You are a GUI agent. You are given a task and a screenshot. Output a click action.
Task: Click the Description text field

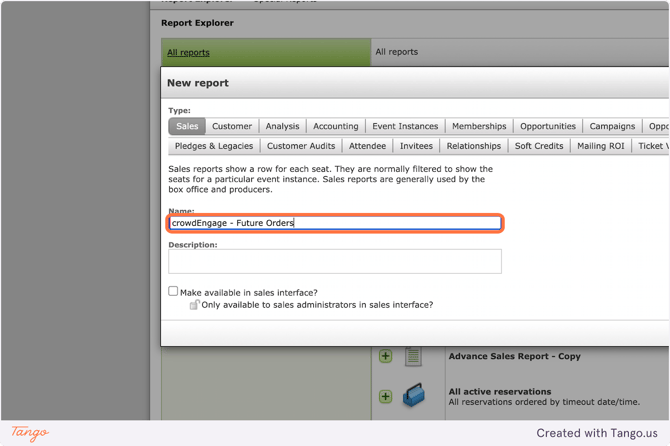click(x=335, y=261)
